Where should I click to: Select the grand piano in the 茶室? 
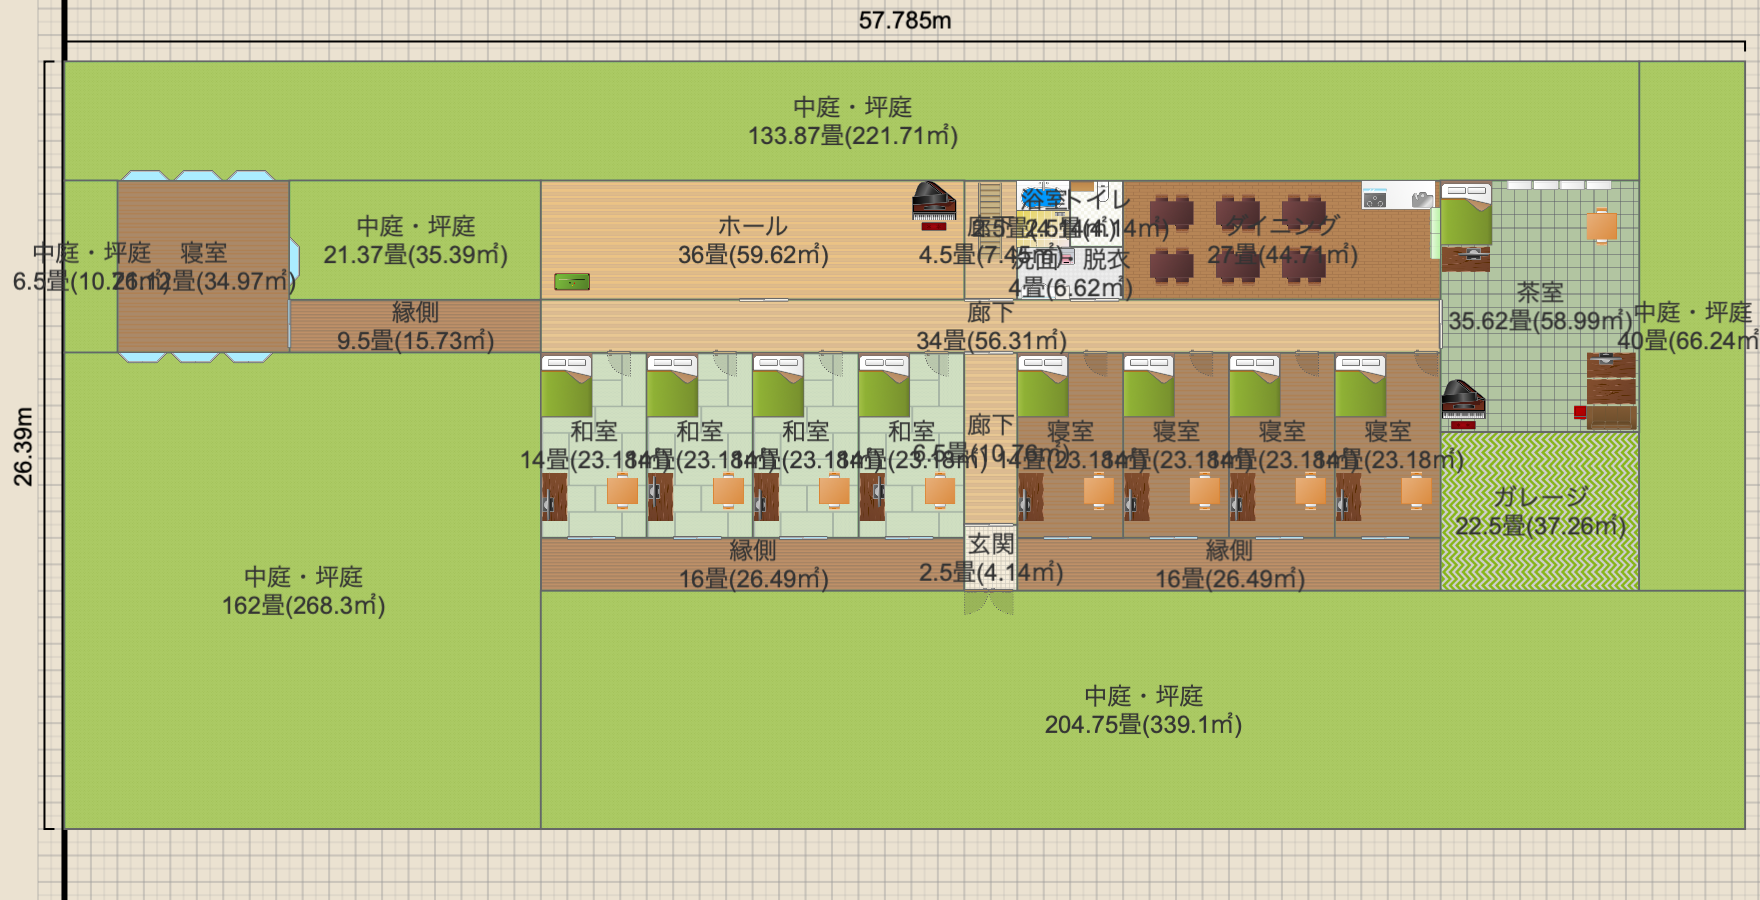point(1463,399)
